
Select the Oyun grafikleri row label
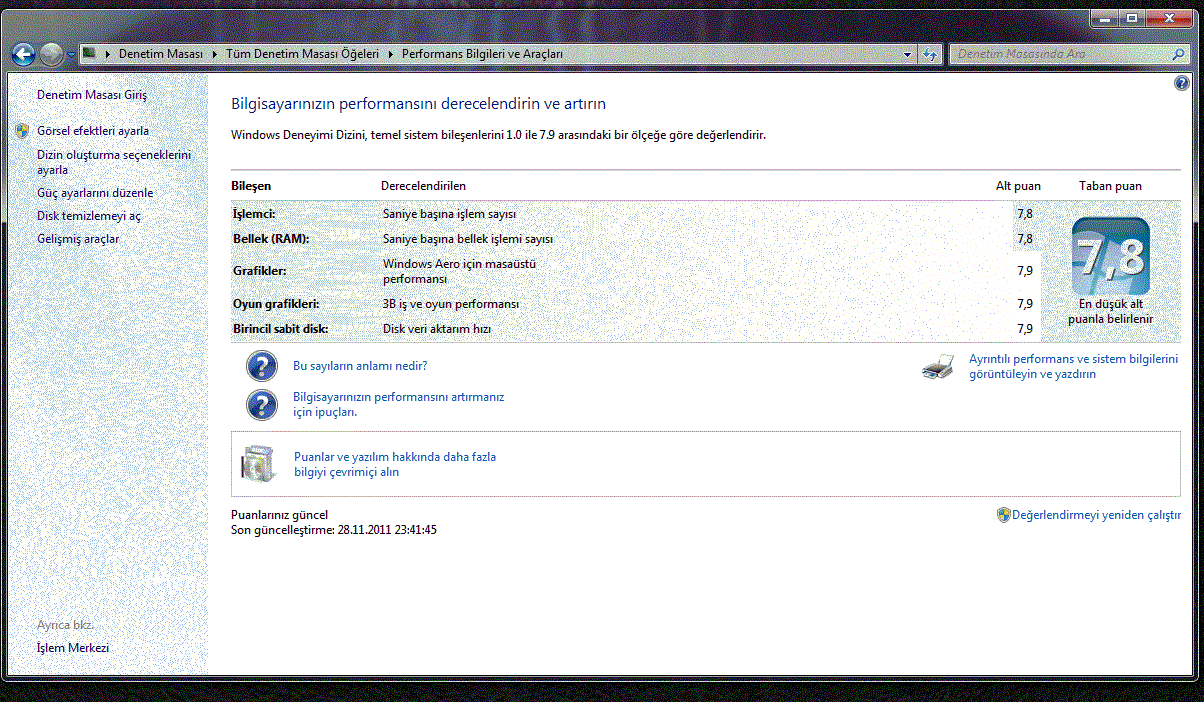276,303
